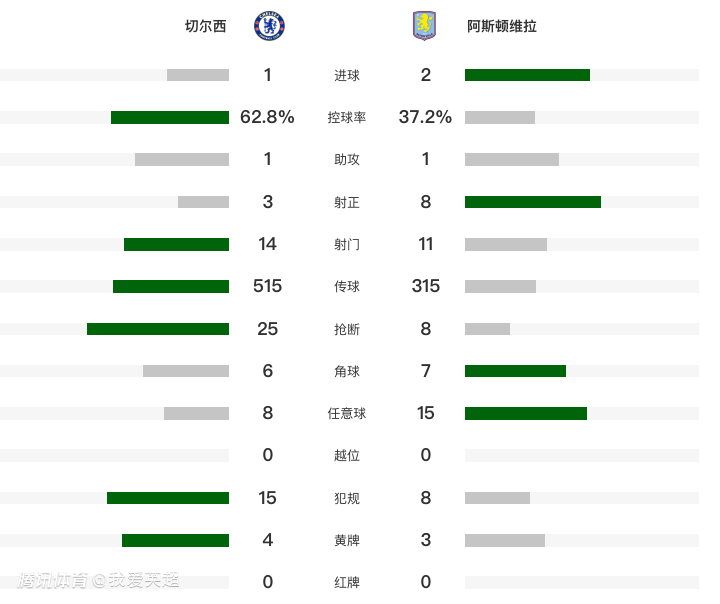Click Aston Villa's 37.2% possession bar
Screen dimensions: 720x604
click(x=500, y=117)
